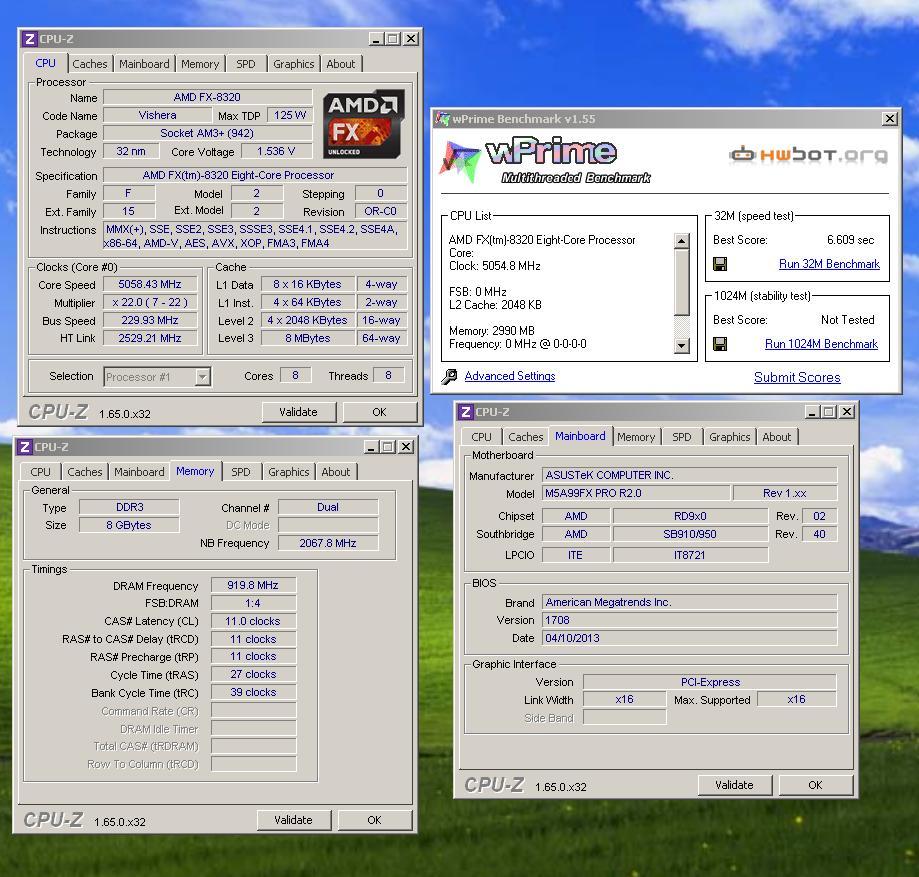Click OK in the Mainboard tab window

[x=815, y=785]
